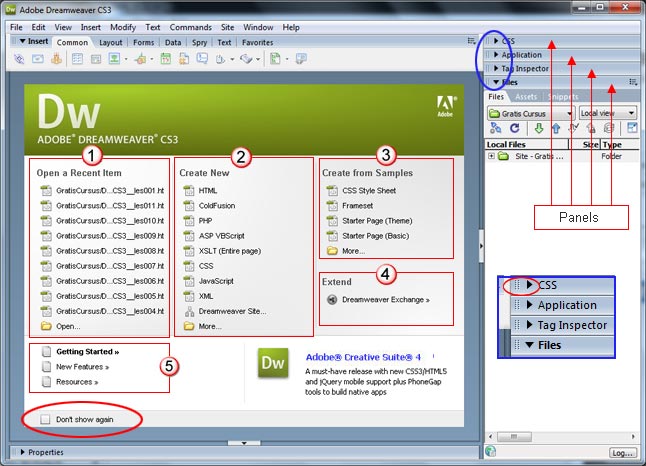Image resolution: width=646 pixels, height=466 pixels.
Task: Click the Server-Side Include icon
Action: [x=184, y=59]
